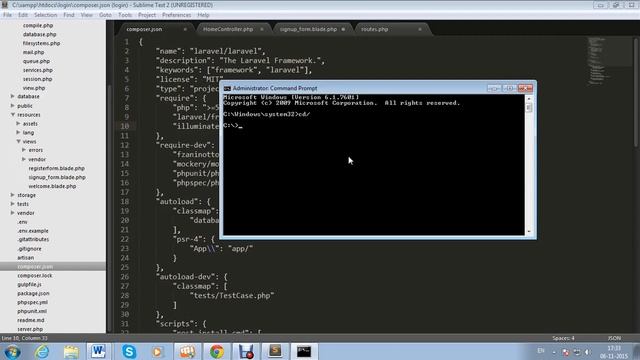Click the EN language indicator in tray
The height and width of the screenshot is (360, 640).
point(541,351)
